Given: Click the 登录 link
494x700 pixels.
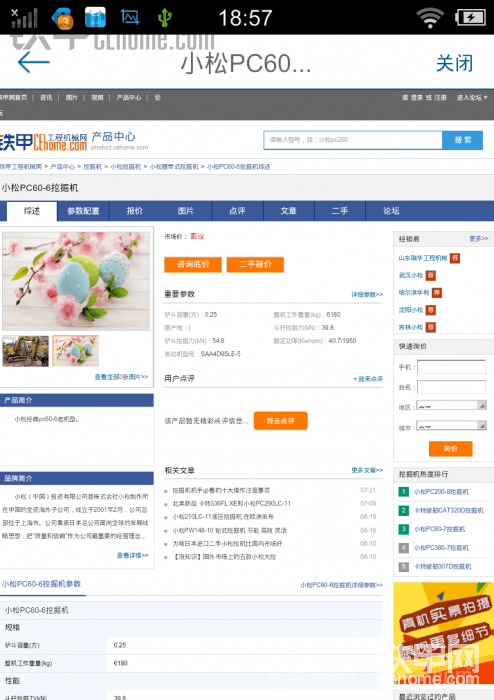Looking at the screenshot, I should [x=417, y=97].
